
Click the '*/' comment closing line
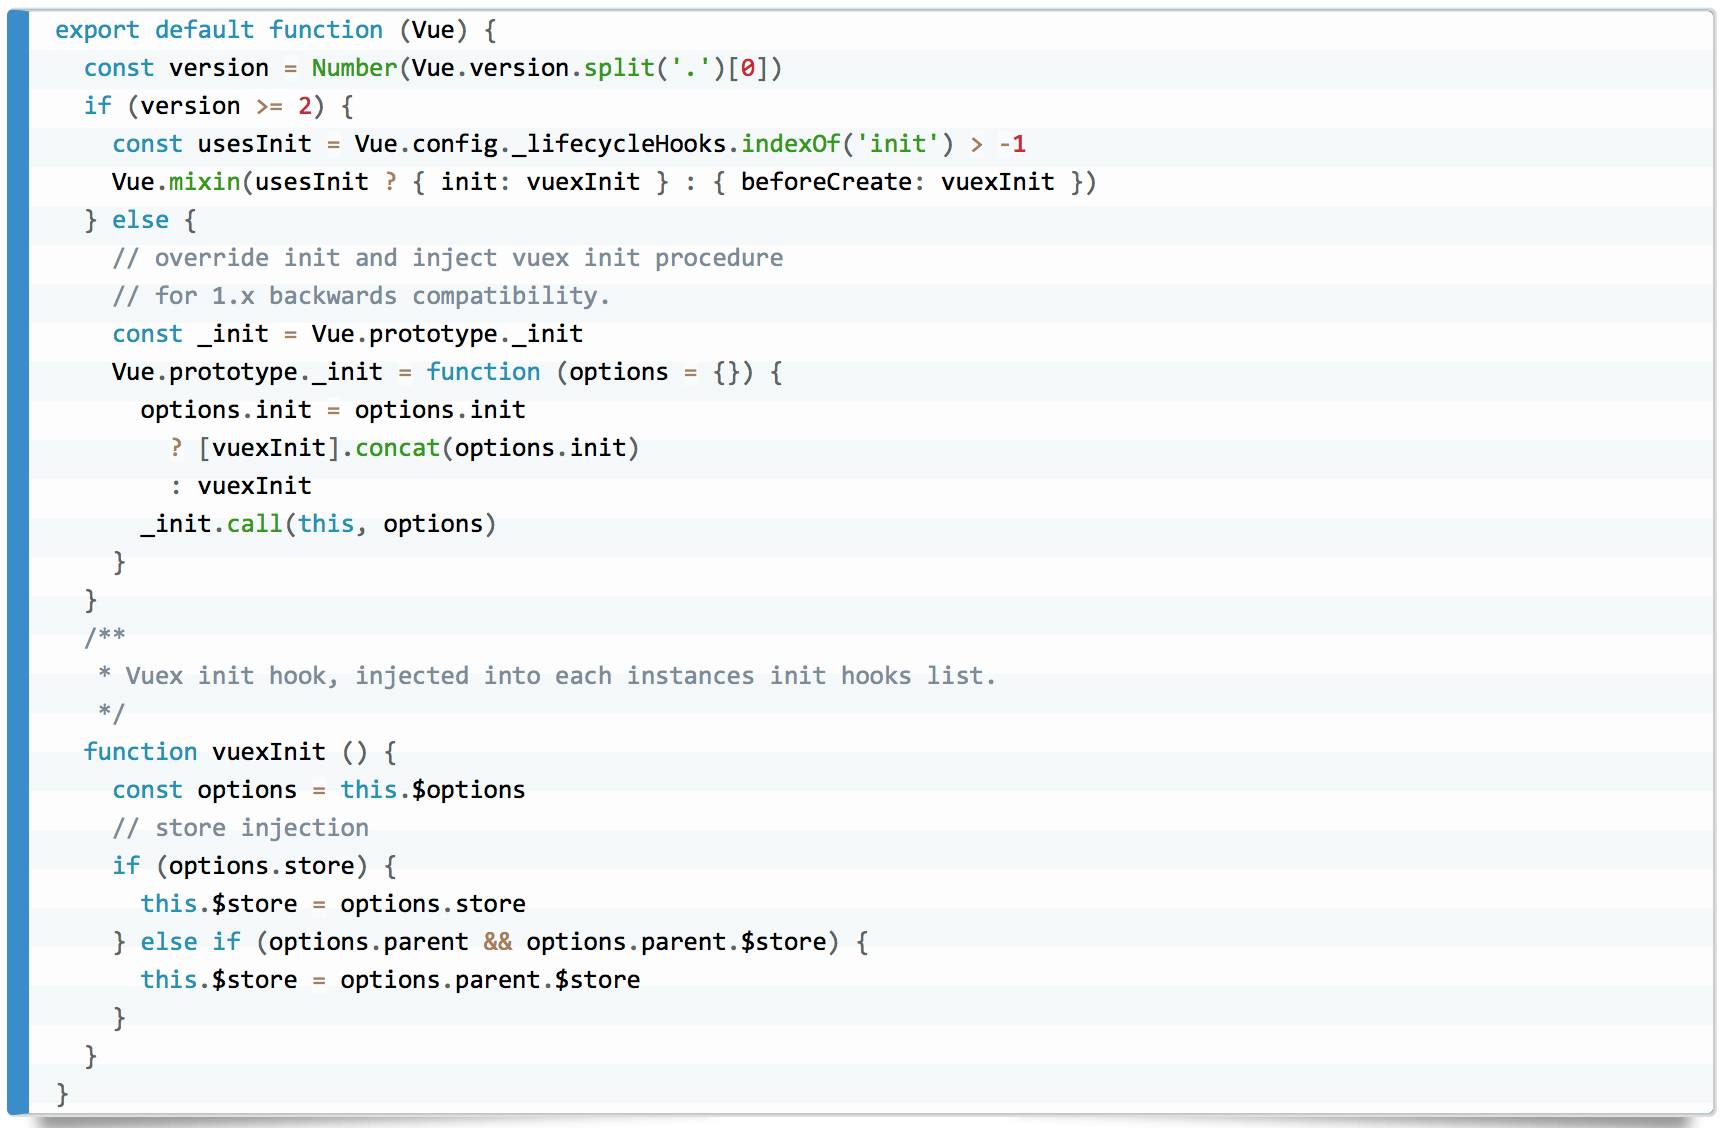111,714
